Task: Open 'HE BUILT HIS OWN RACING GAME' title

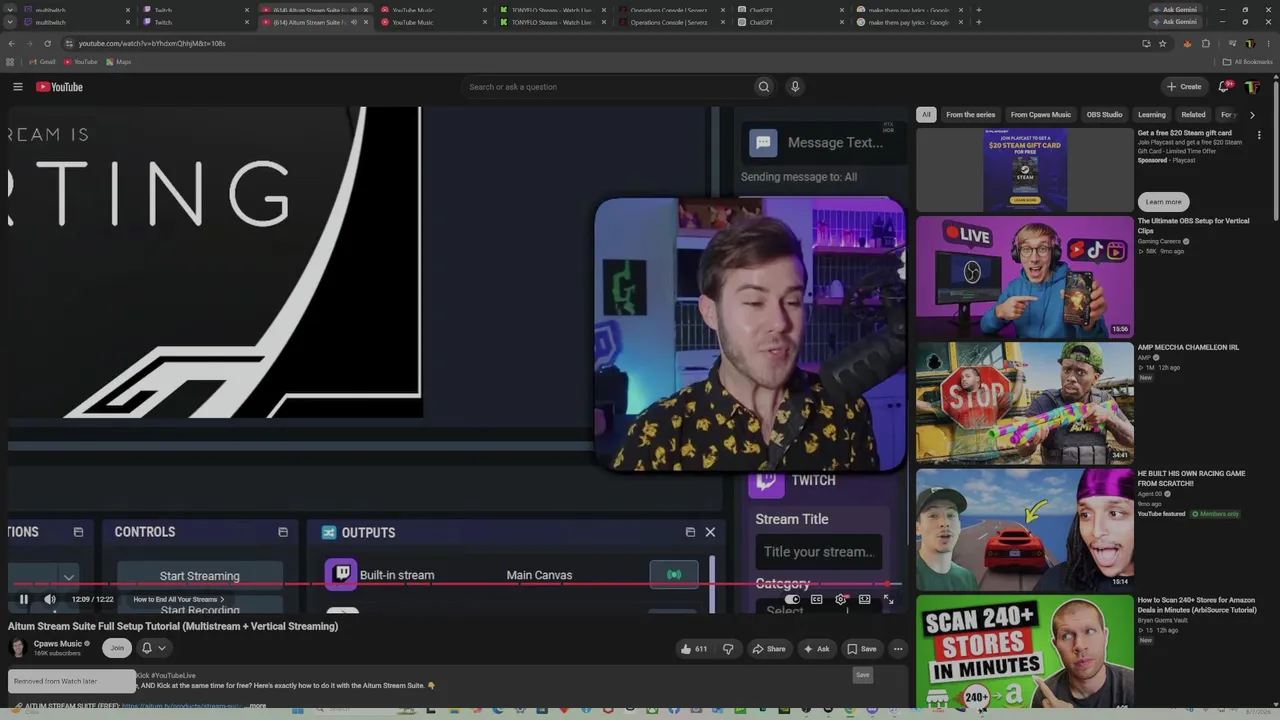Action: pyautogui.click(x=1191, y=478)
